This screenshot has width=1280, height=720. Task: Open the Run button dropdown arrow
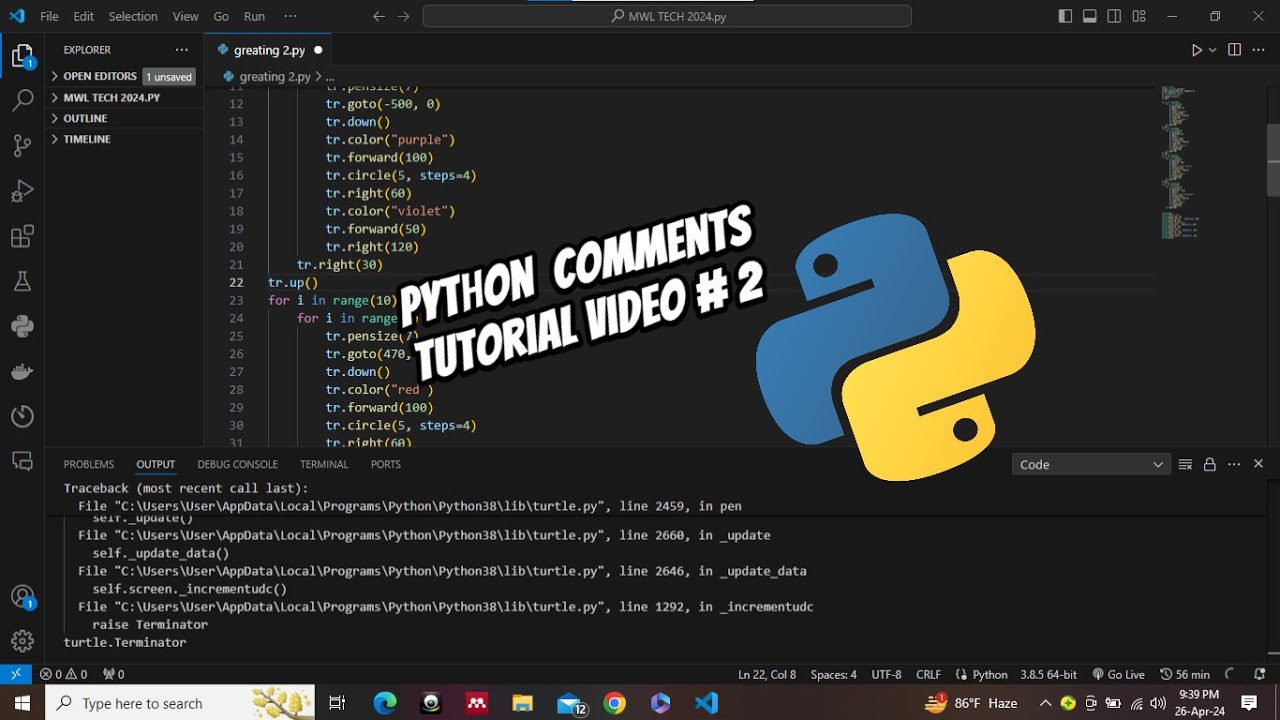point(1213,50)
